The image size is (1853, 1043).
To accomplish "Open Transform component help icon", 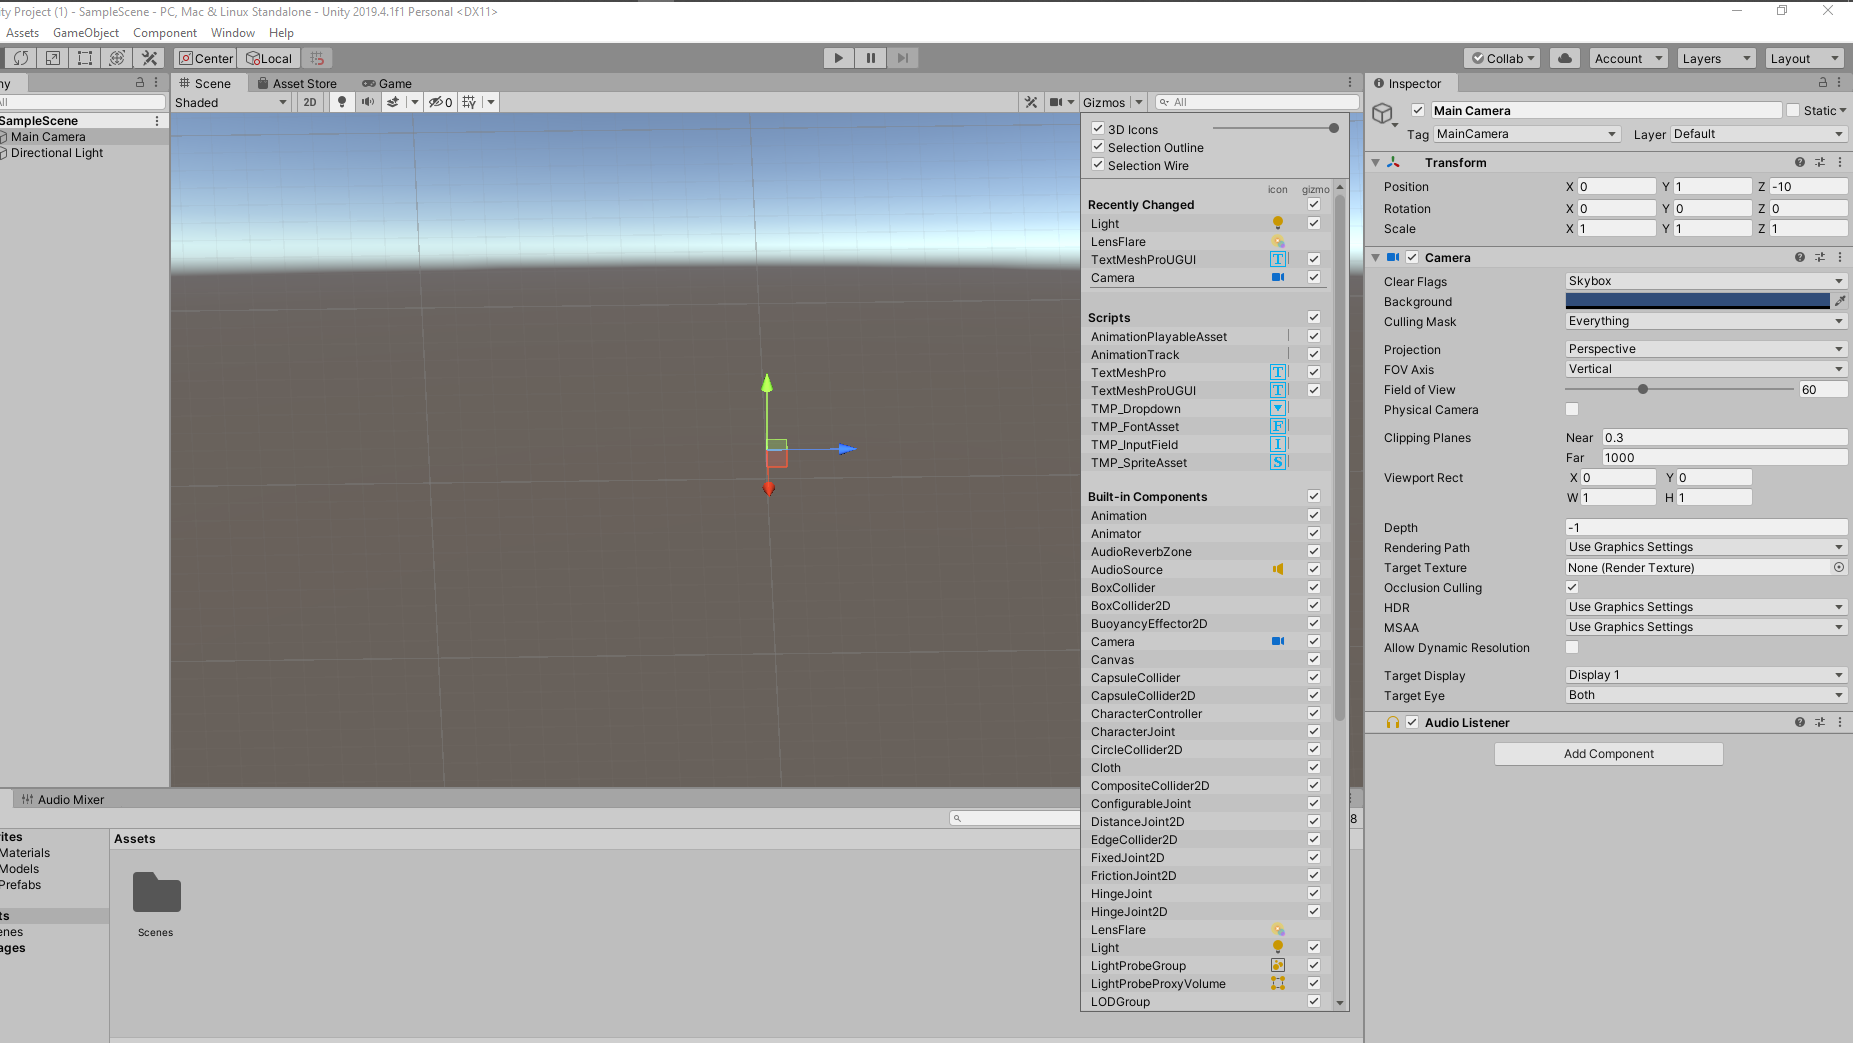I will (1800, 162).
